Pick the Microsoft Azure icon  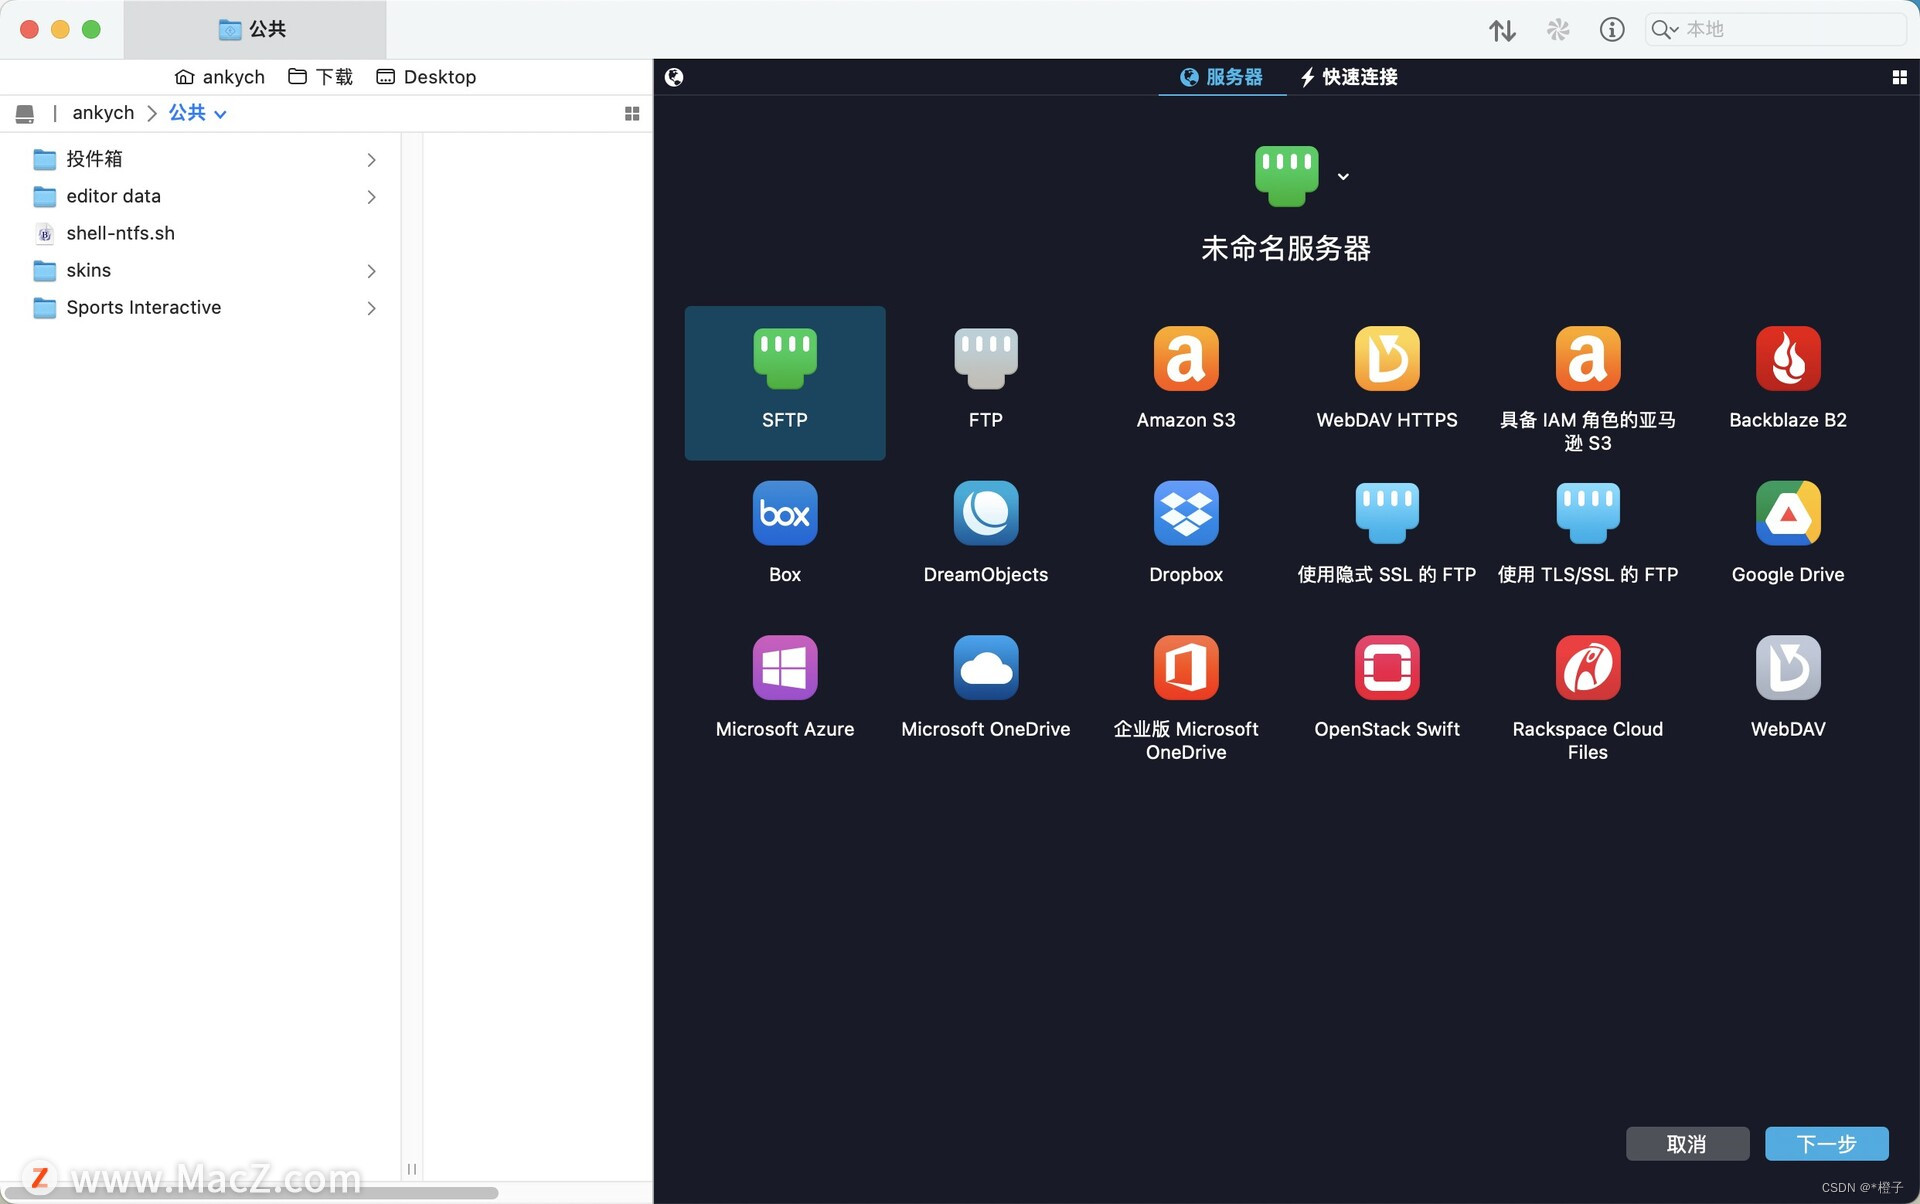point(784,668)
